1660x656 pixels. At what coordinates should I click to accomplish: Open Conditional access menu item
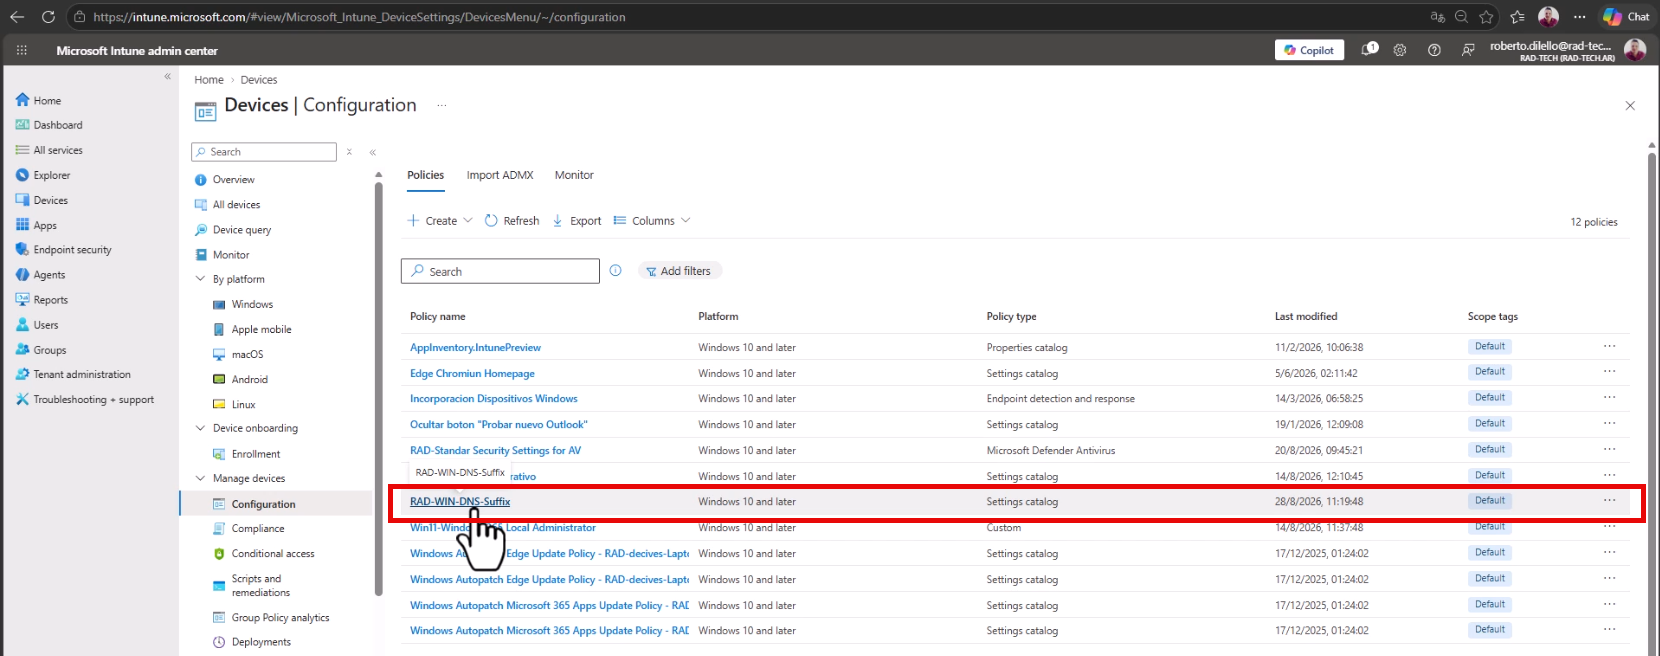263,553
